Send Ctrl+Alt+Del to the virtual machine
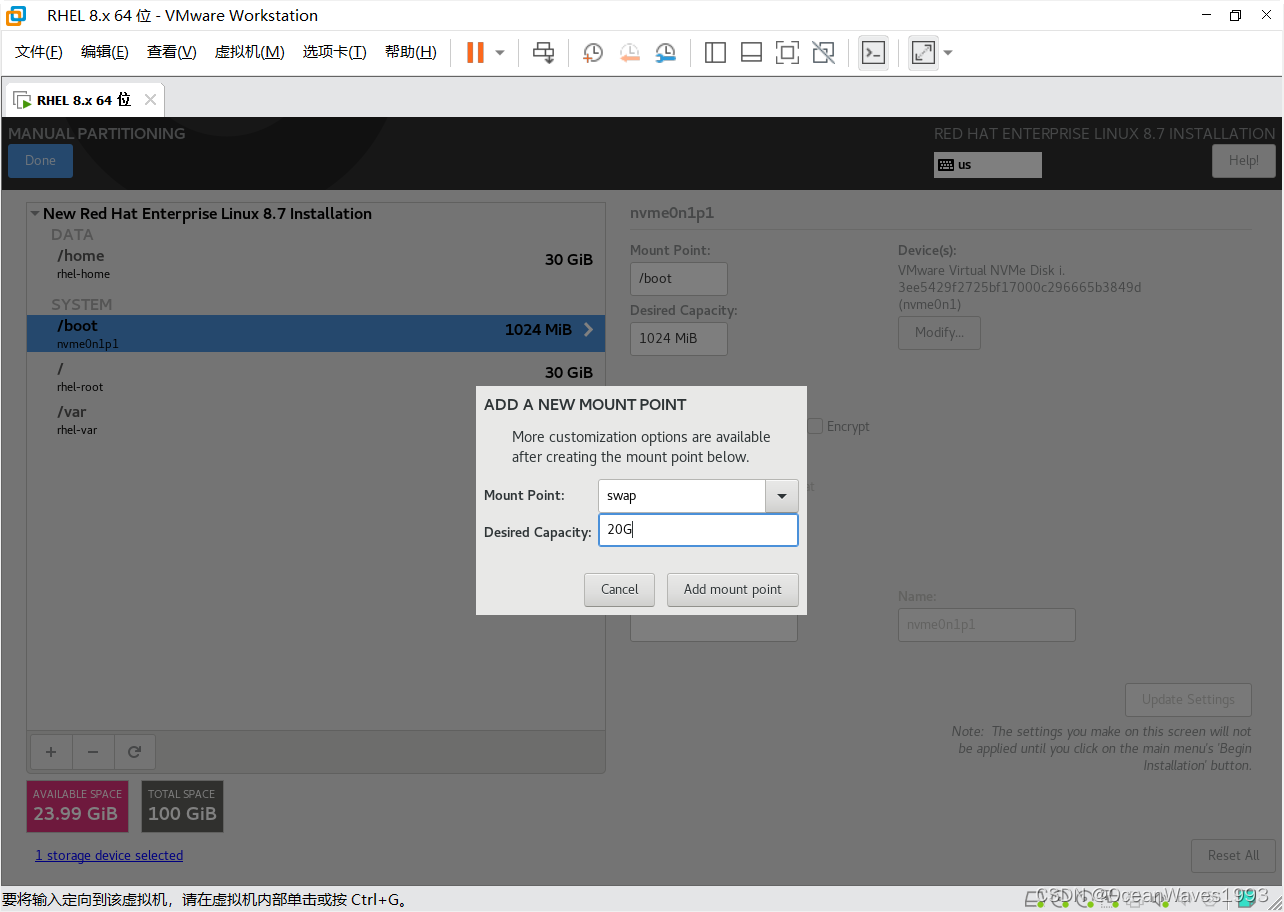Screen dimensions: 1284x912 click(543, 52)
